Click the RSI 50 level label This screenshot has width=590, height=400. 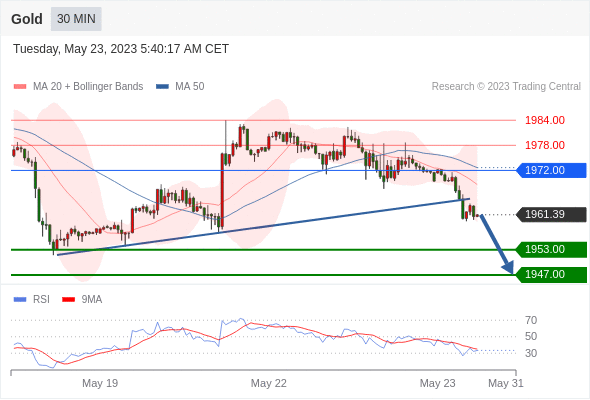(531, 336)
